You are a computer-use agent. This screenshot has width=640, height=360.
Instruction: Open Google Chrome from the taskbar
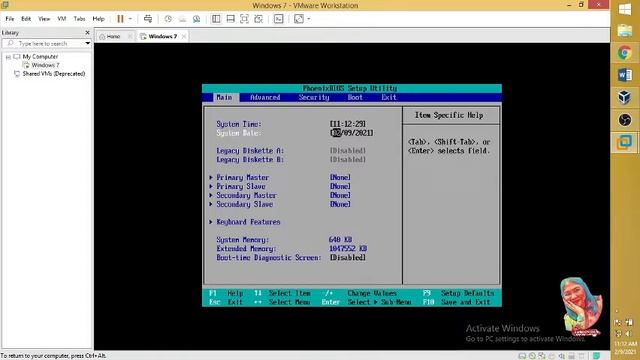(625, 53)
